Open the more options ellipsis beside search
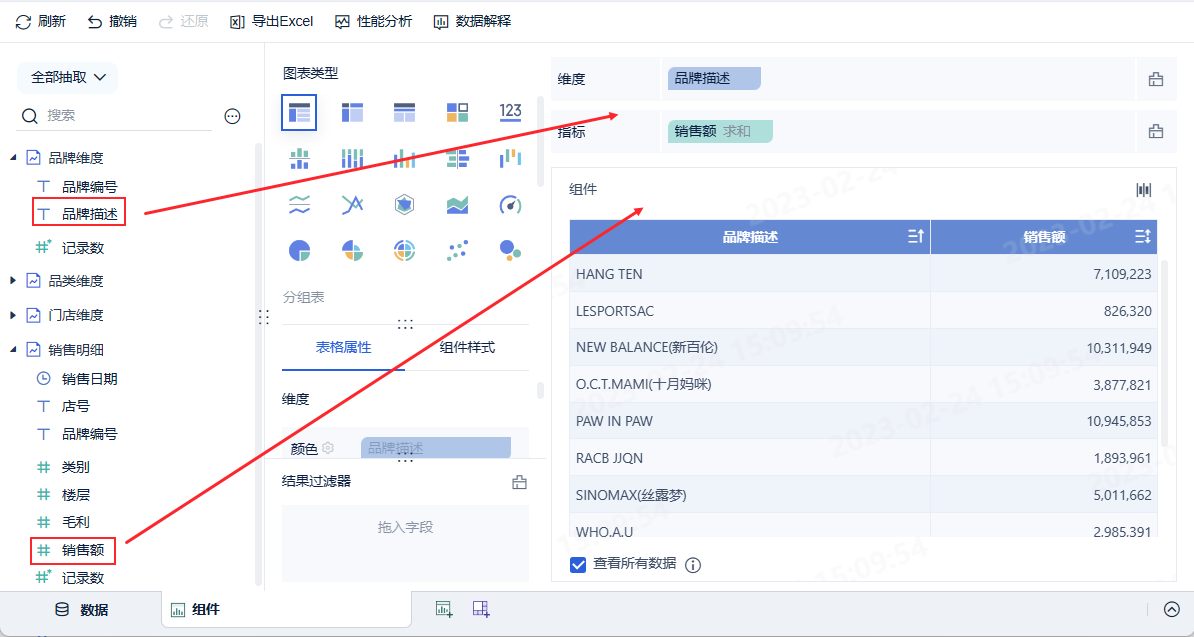The width and height of the screenshot is (1194, 637). click(x=232, y=116)
